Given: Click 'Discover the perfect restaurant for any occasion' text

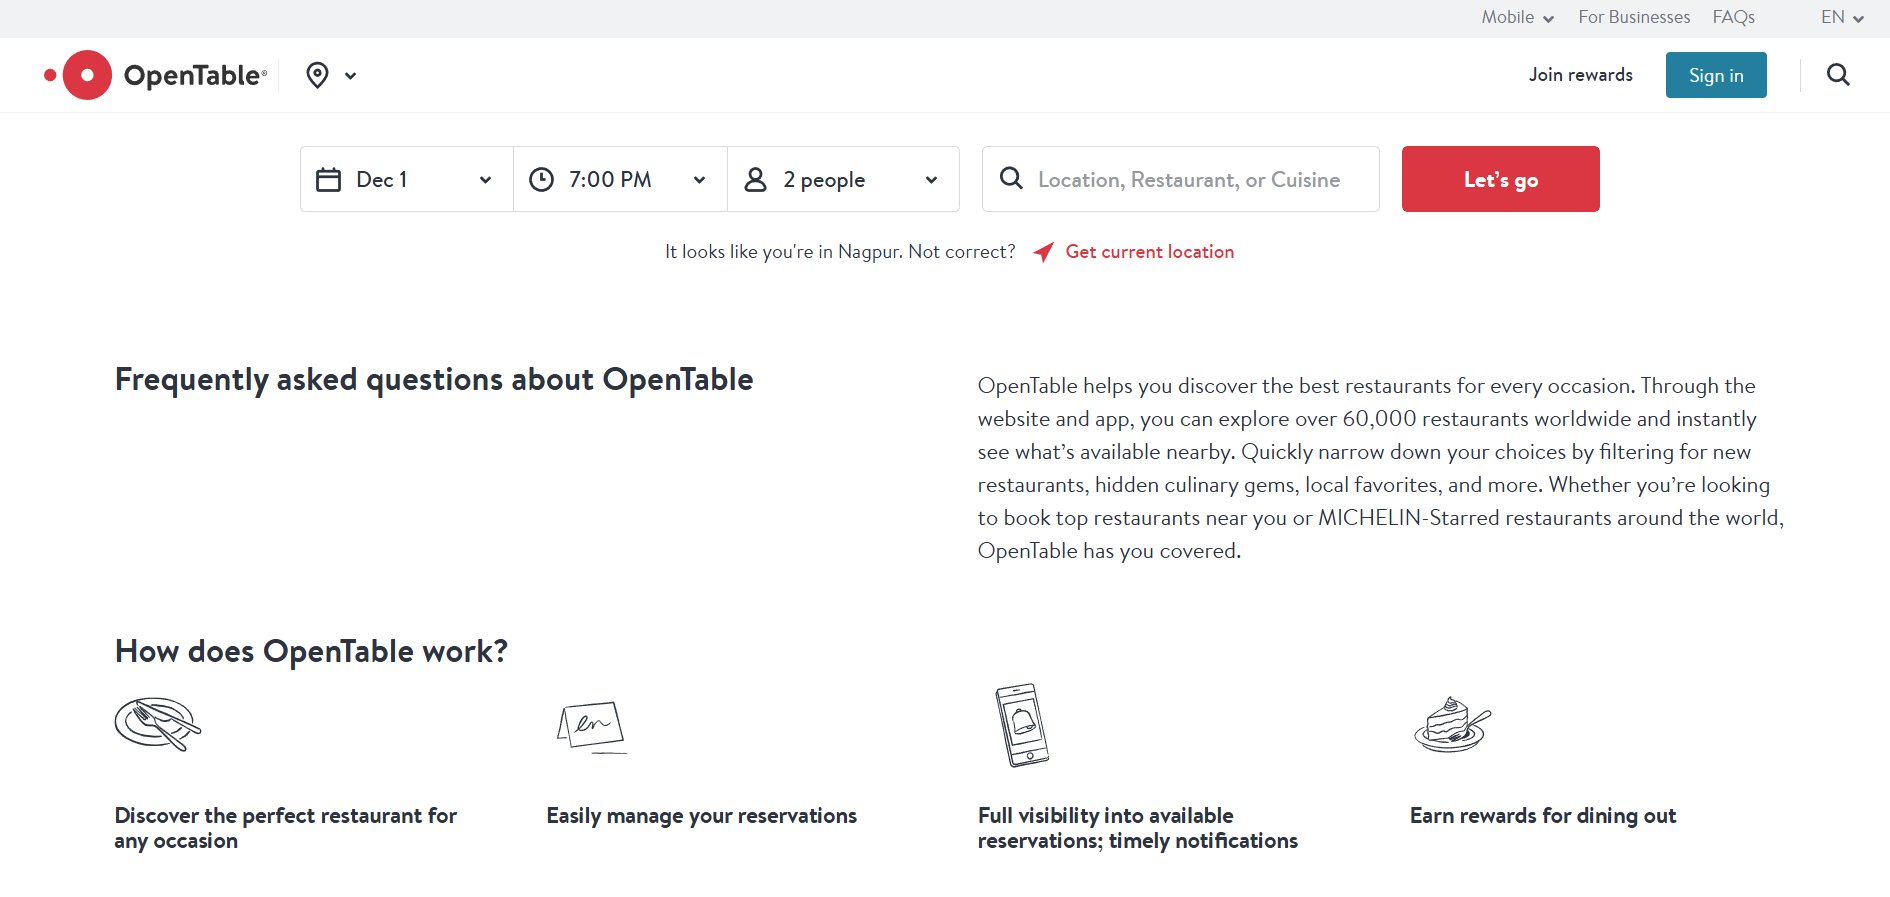Looking at the screenshot, I should pos(285,828).
